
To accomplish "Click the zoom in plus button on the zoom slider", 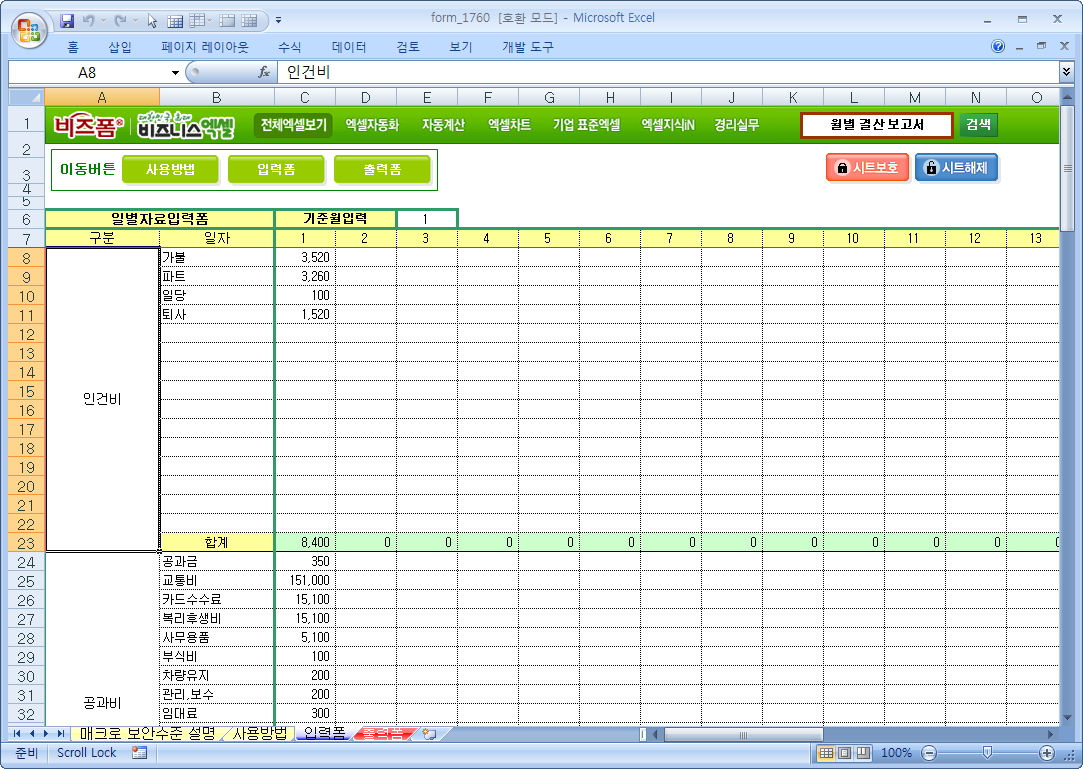I will point(1047,753).
